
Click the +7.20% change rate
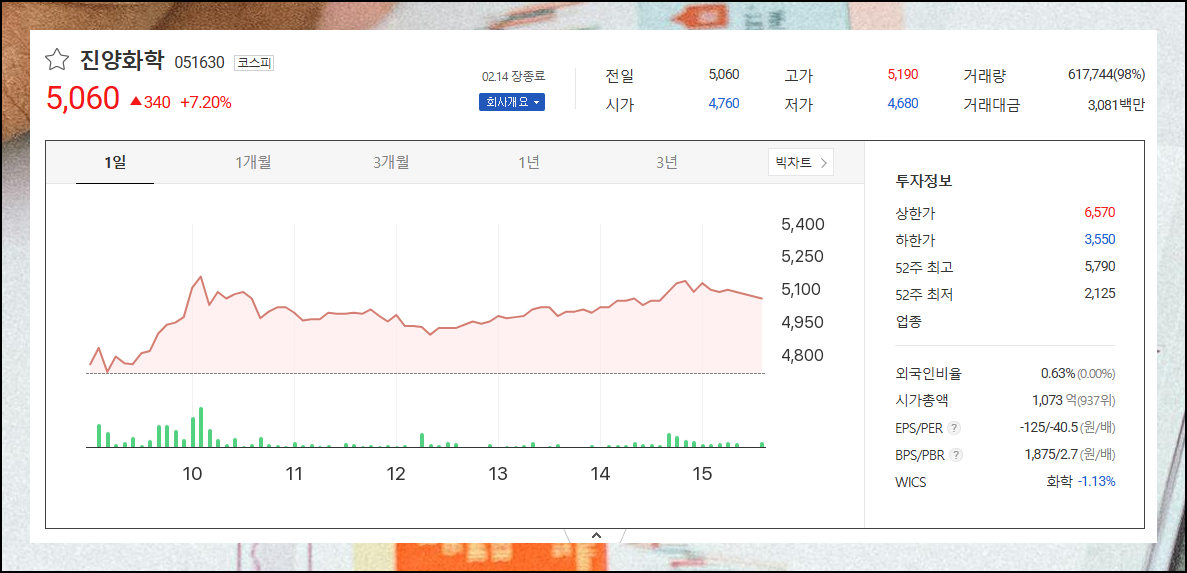(x=205, y=102)
